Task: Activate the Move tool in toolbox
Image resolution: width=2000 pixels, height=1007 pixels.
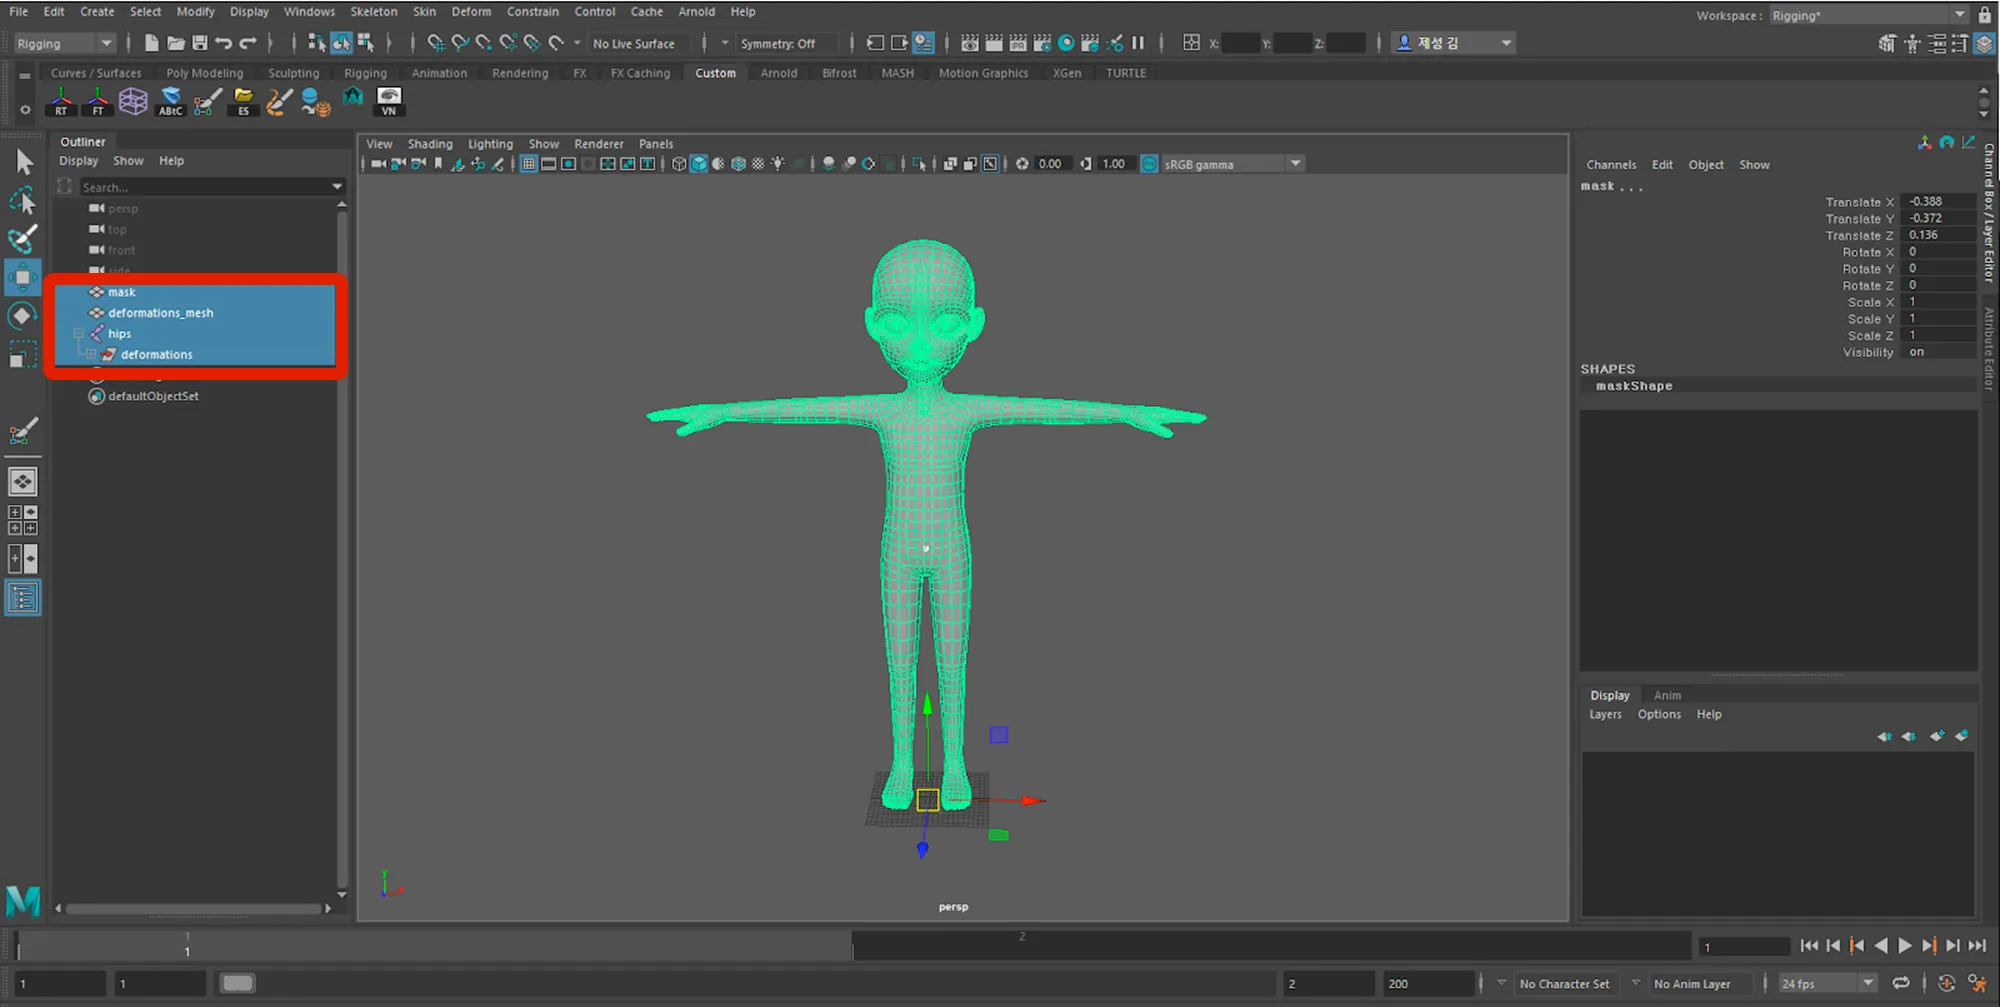Action: click(x=23, y=277)
